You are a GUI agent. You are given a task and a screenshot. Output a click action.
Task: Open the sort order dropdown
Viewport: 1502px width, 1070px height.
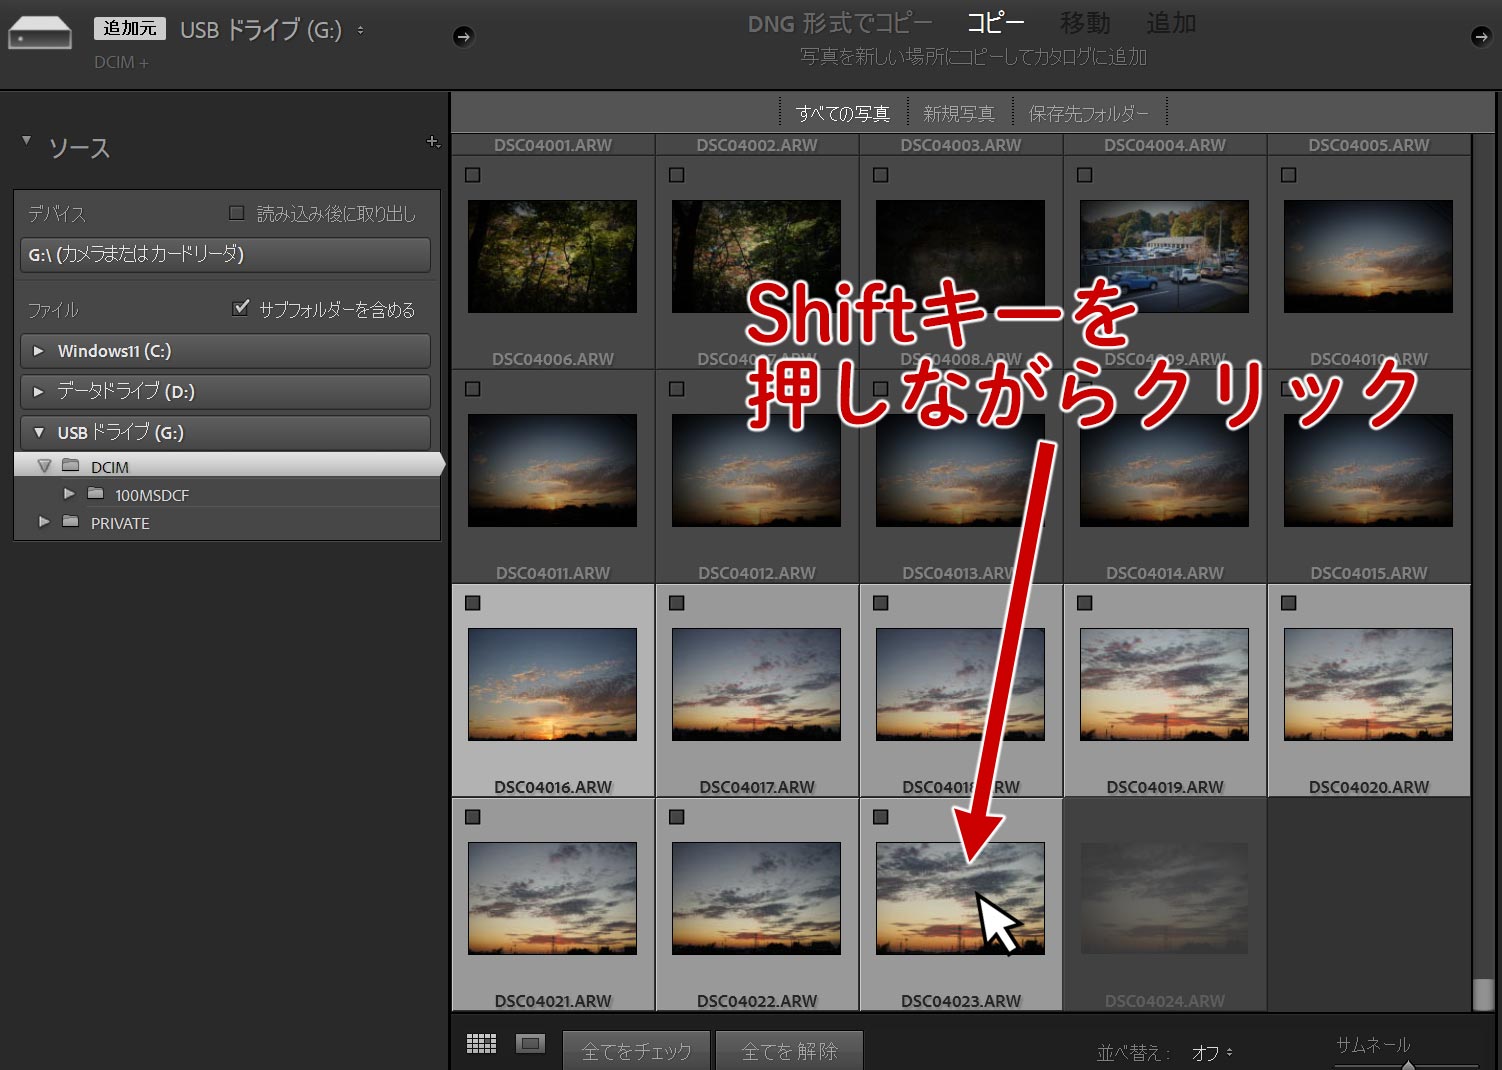point(1212,1053)
